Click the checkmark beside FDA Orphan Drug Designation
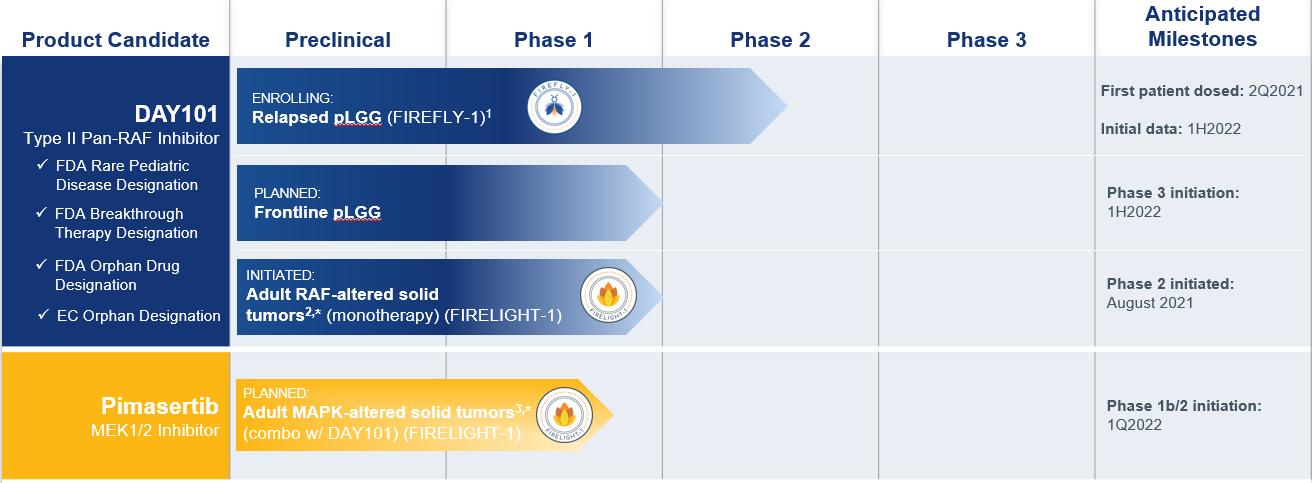The width and height of the screenshot is (1312, 483). [41, 267]
